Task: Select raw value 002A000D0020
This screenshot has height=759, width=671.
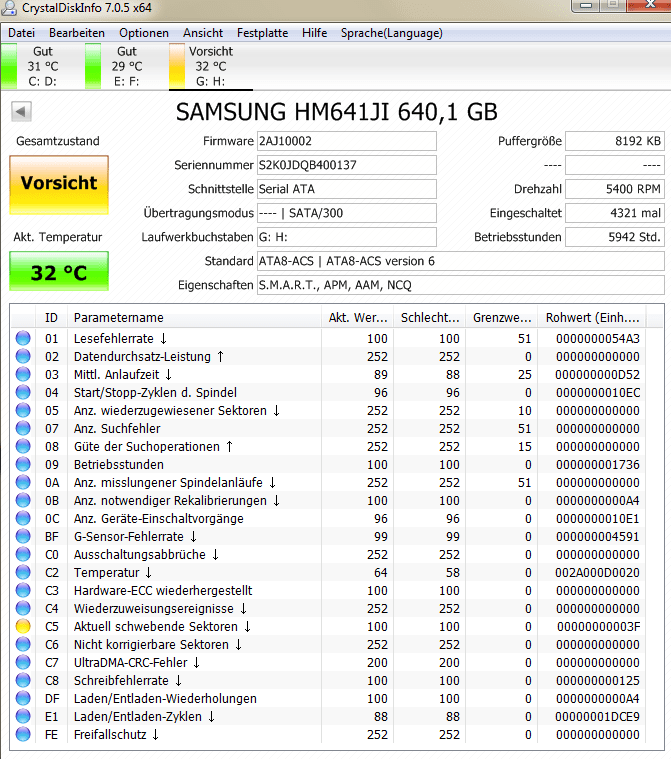Action: pos(597,573)
